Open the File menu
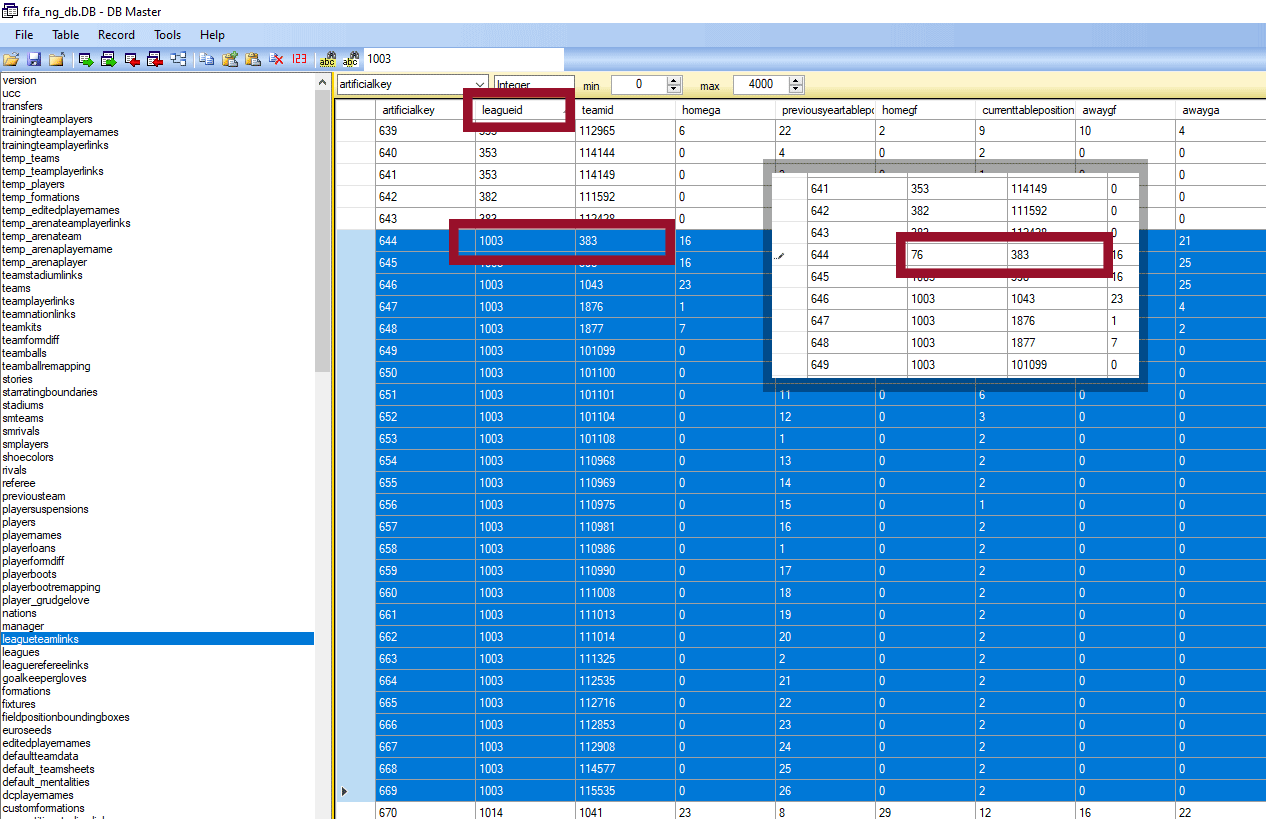1266x819 pixels. (x=24, y=35)
